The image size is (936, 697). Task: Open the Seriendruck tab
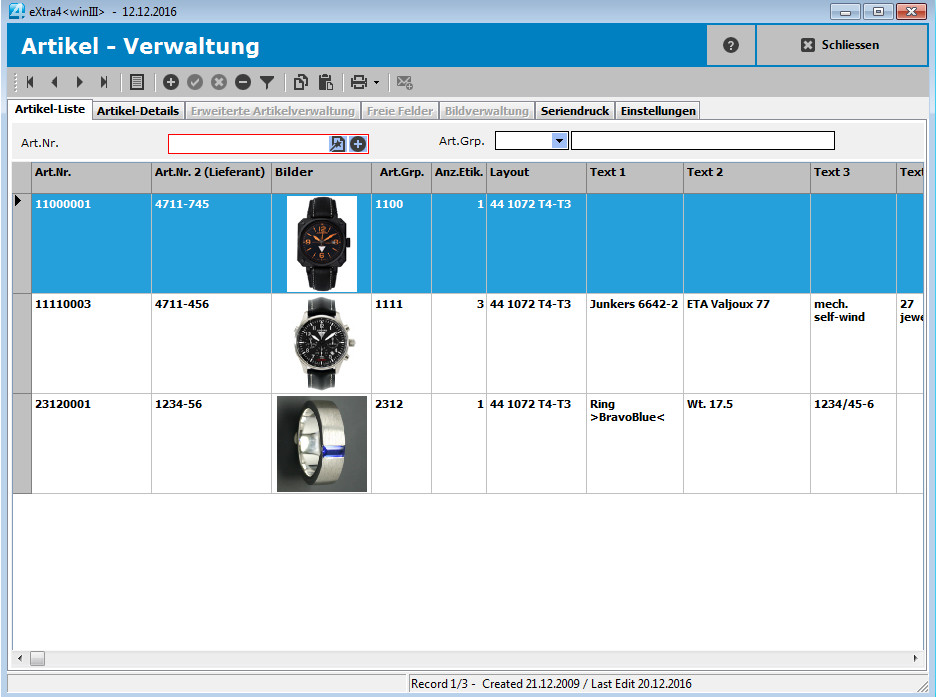pyautogui.click(x=574, y=111)
